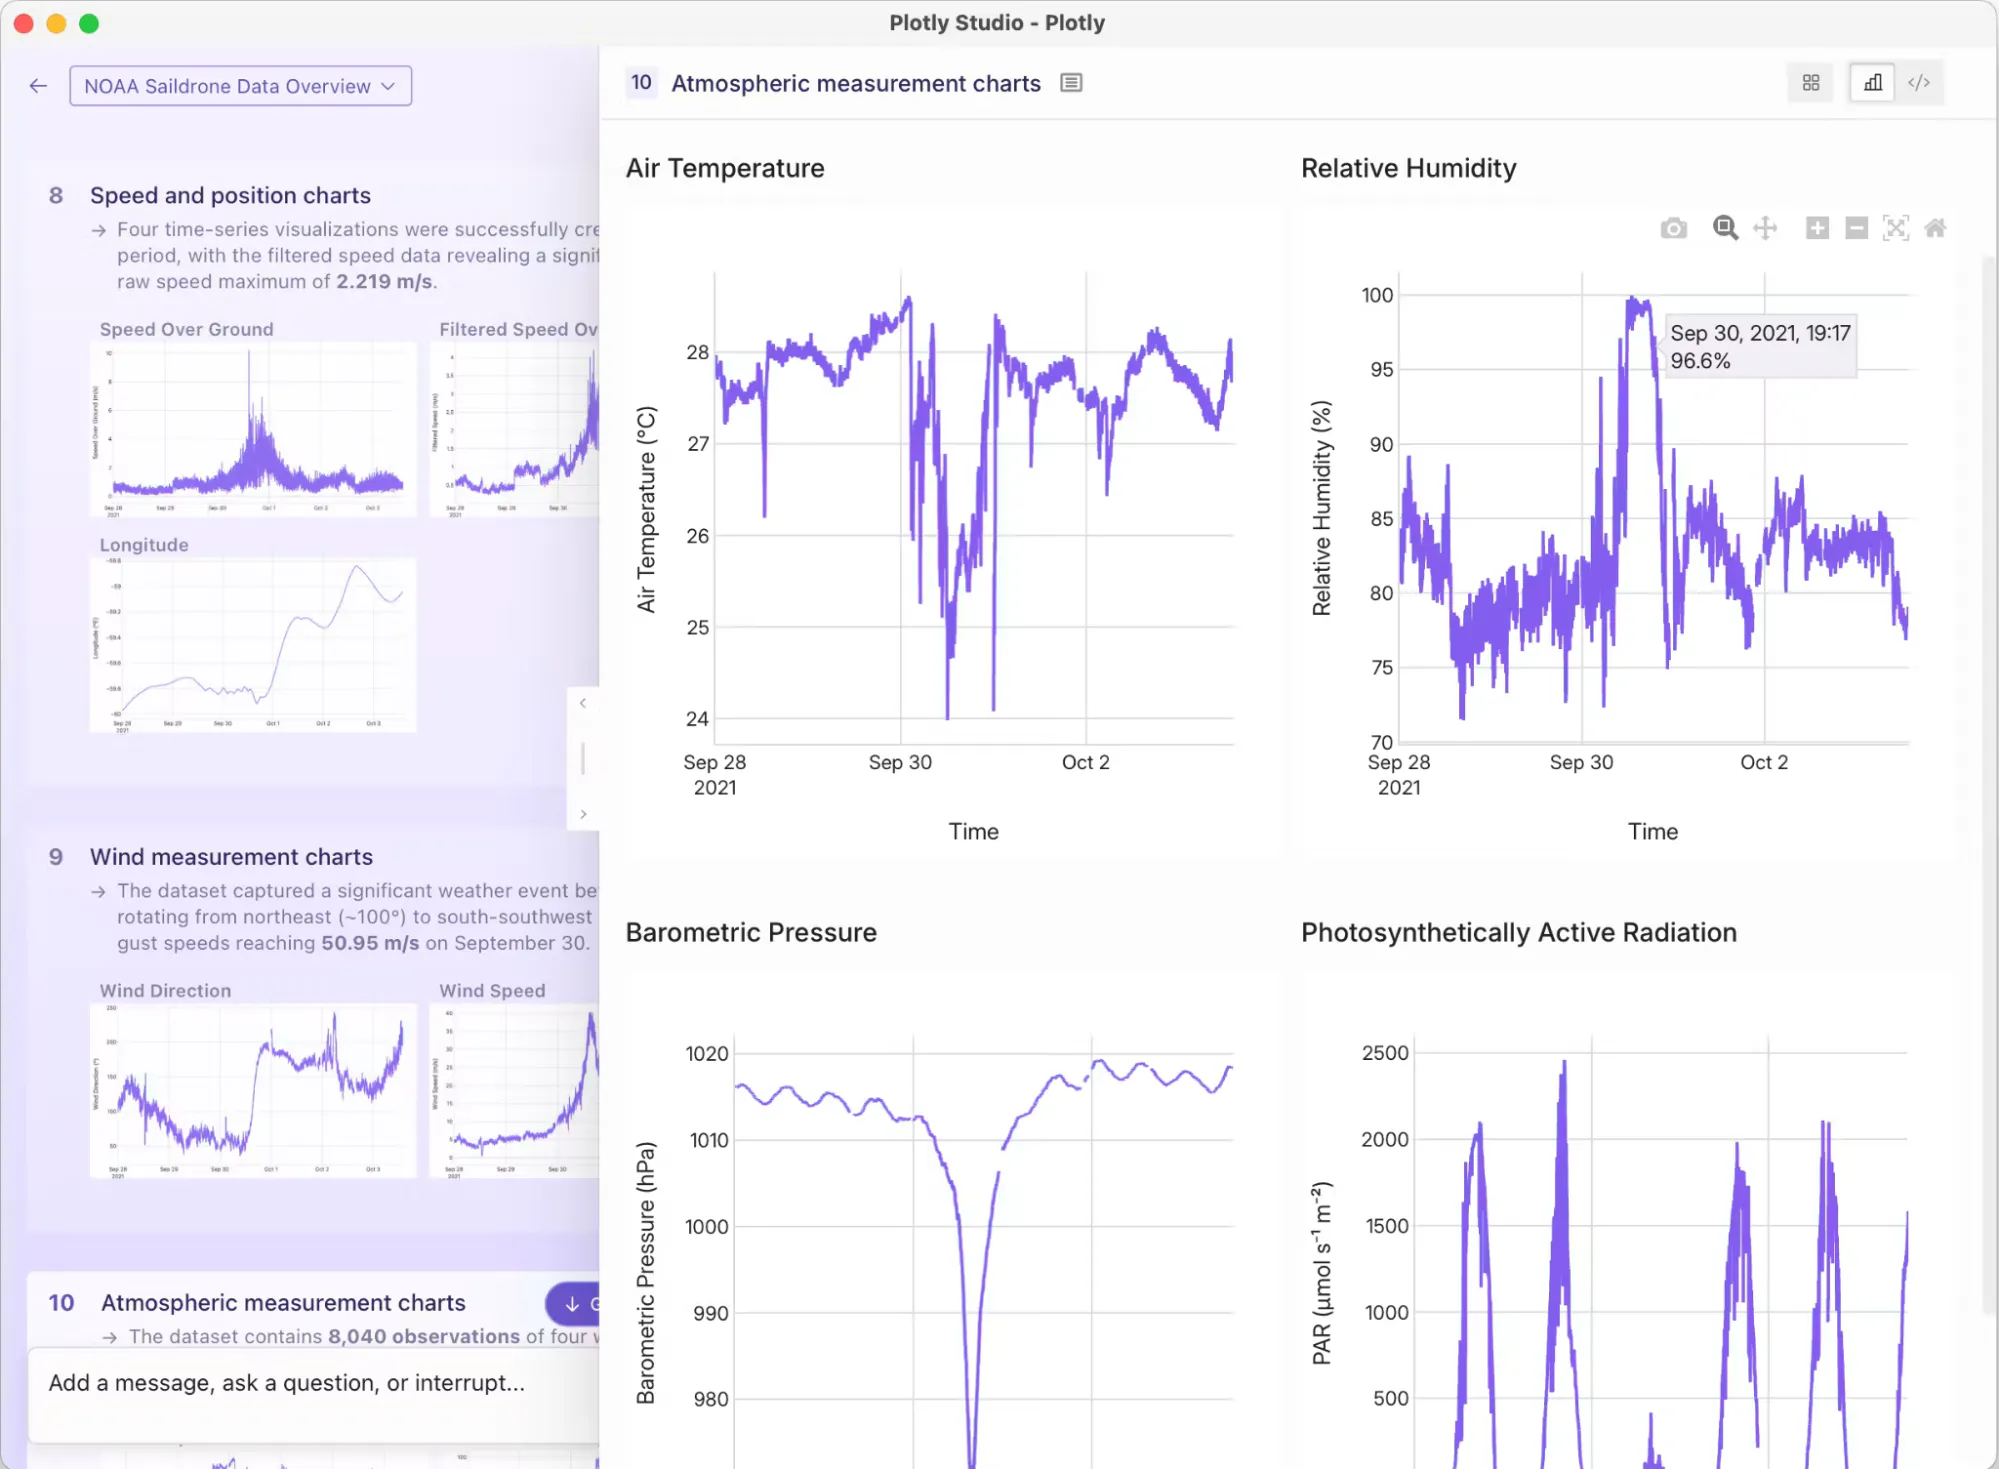
Task: Open the notes icon beside Atmospheric measurement charts
Action: pos(1071,83)
